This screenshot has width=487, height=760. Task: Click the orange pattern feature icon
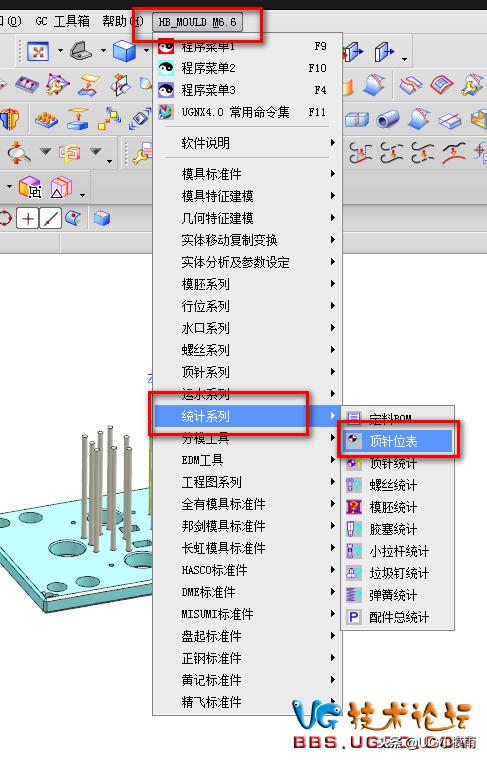click(x=47, y=118)
